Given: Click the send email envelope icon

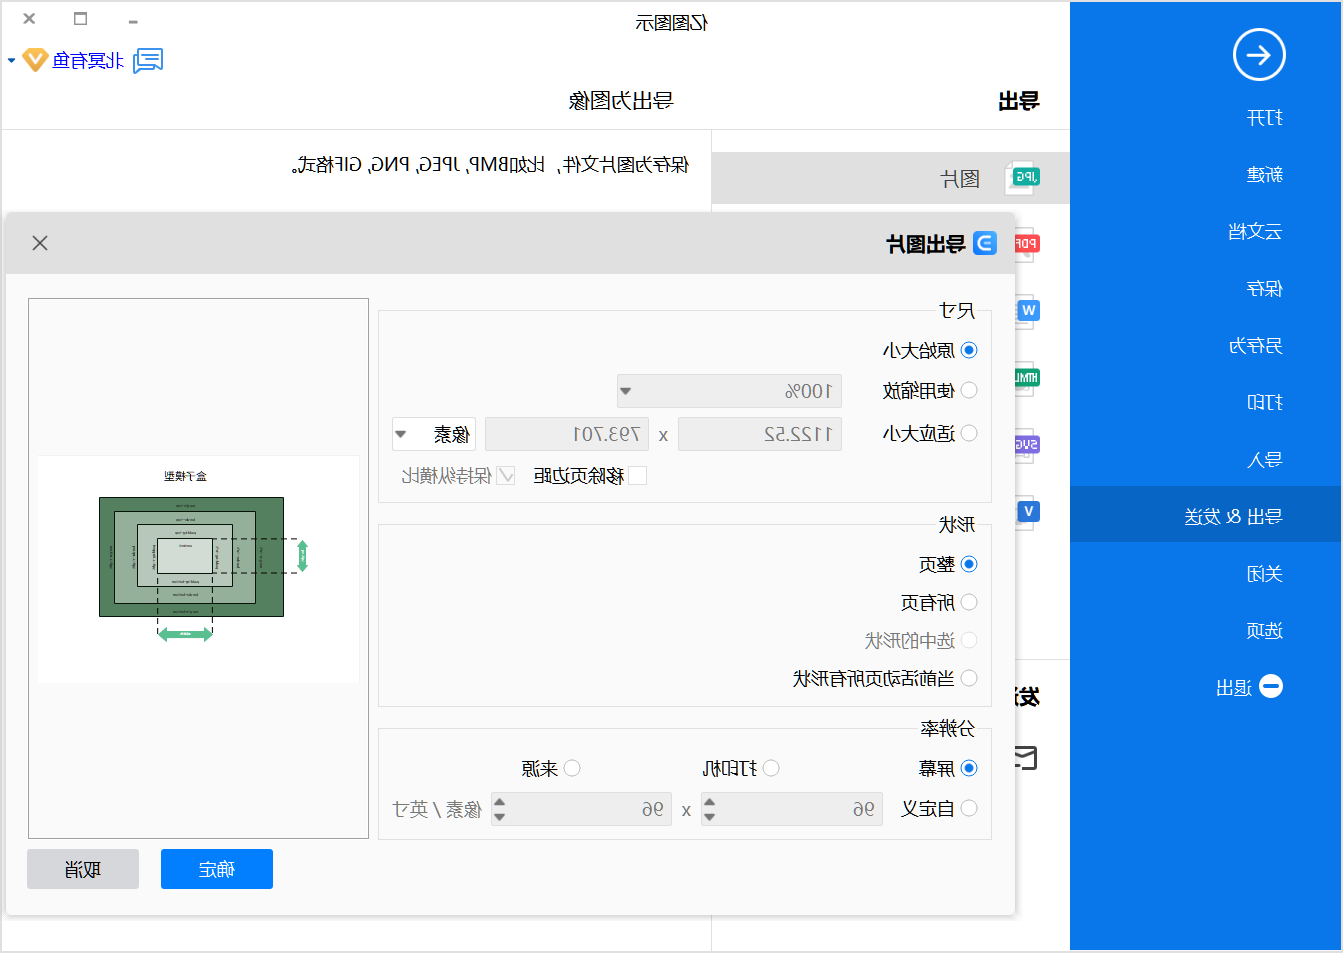Looking at the screenshot, I should (1027, 758).
